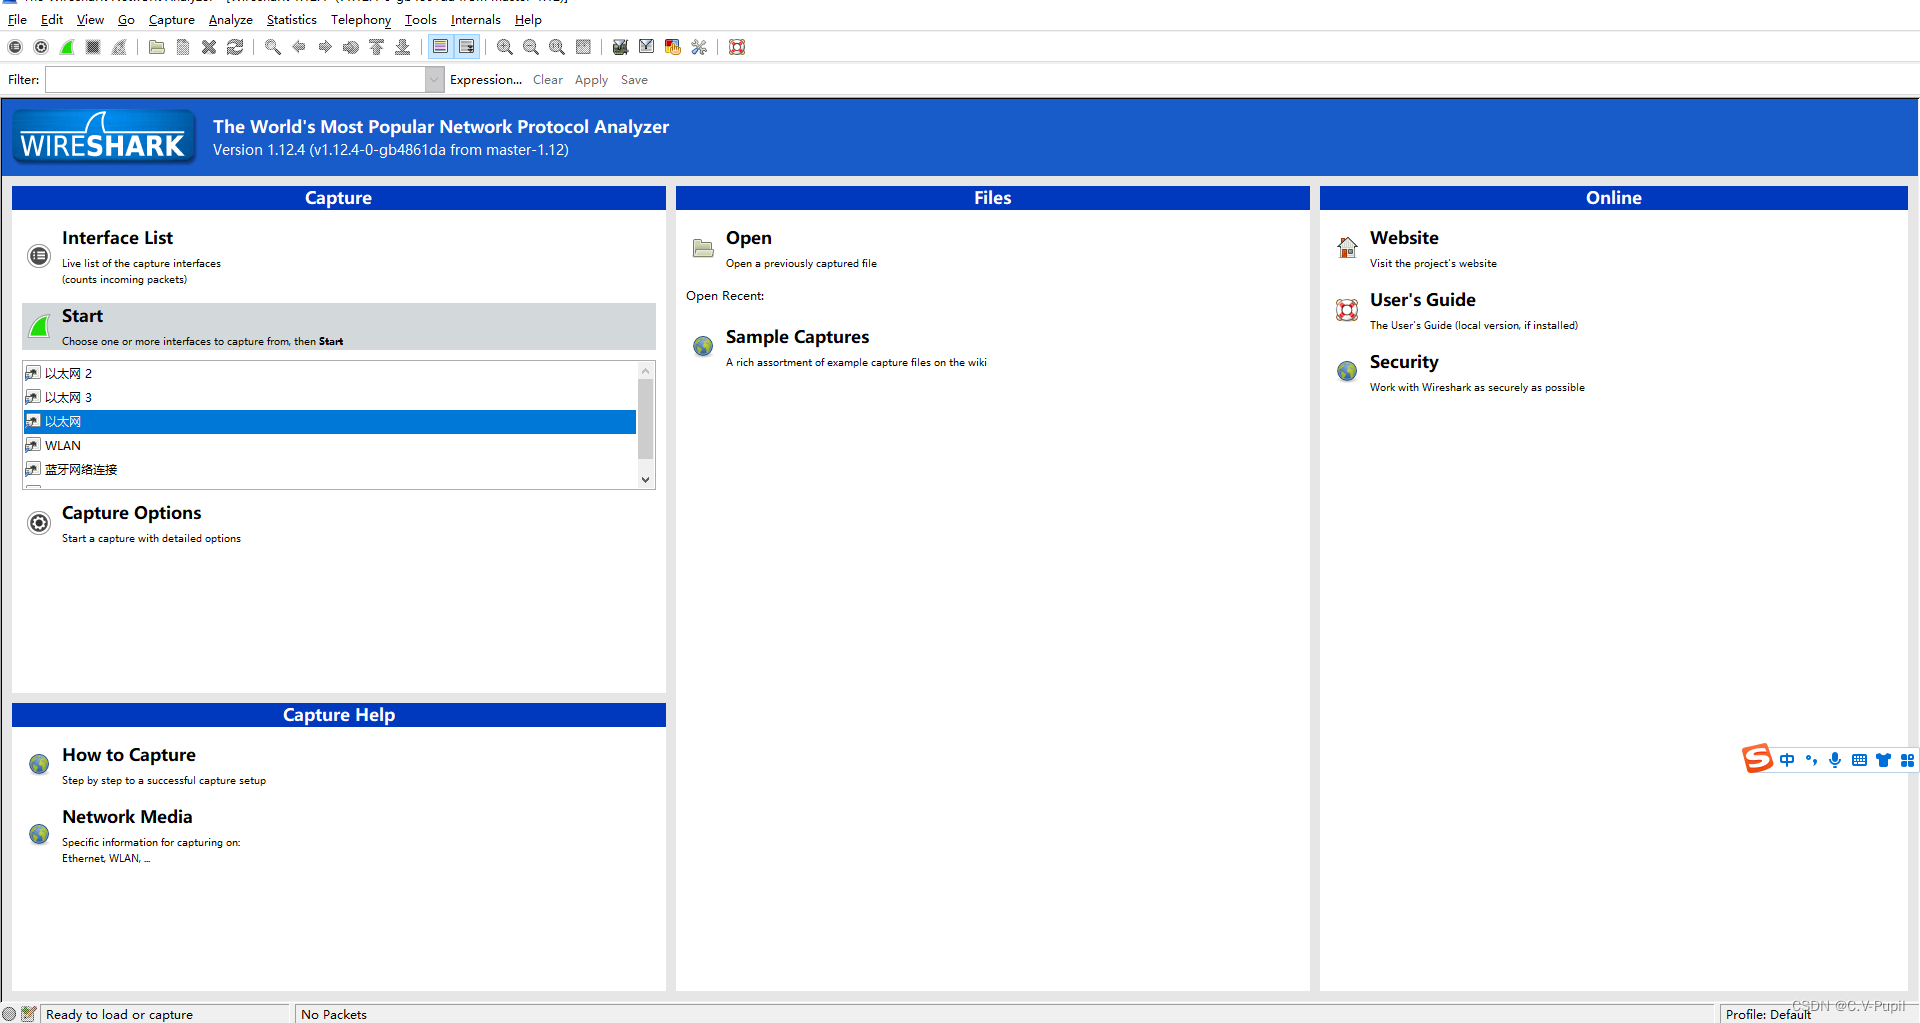Click the resize all columns icon

coord(583,47)
